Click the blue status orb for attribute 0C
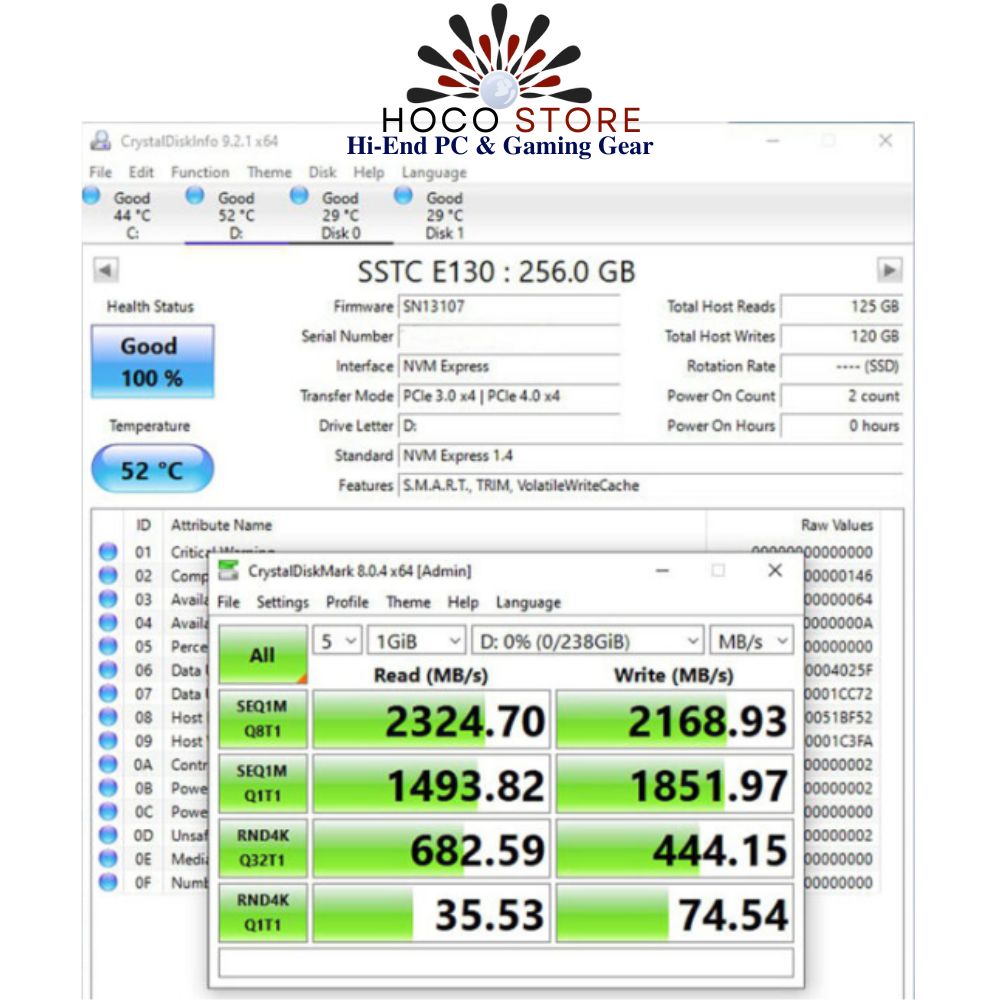This screenshot has width=1000, height=1000. point(108,811)
